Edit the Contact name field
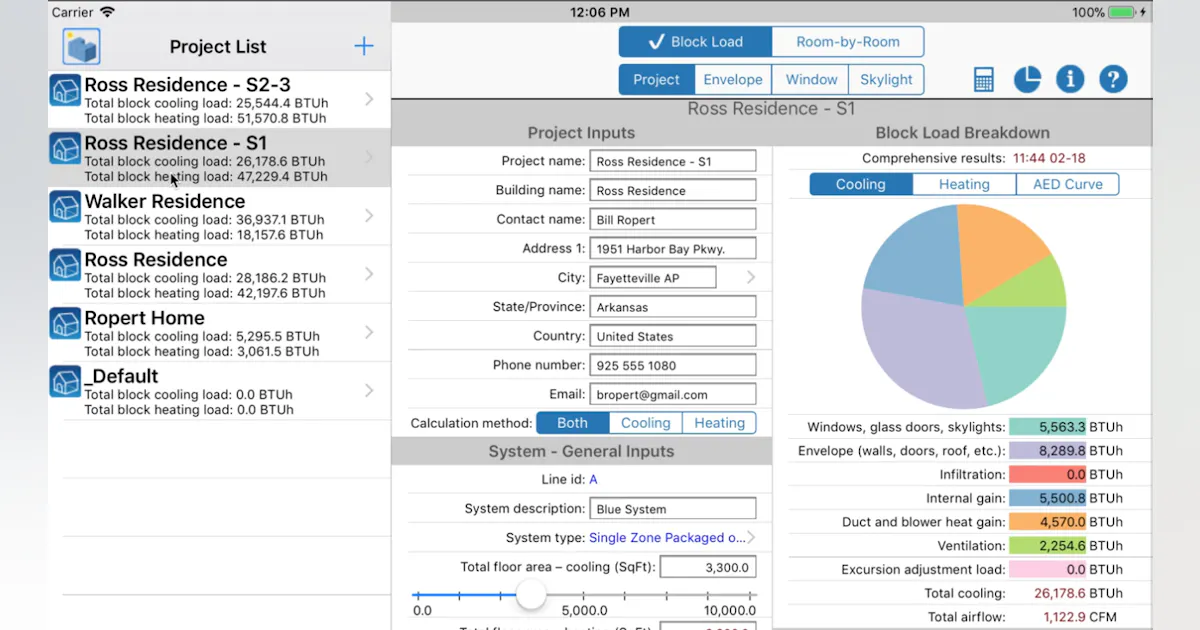The image size is (1200, 630). (673, 219)
